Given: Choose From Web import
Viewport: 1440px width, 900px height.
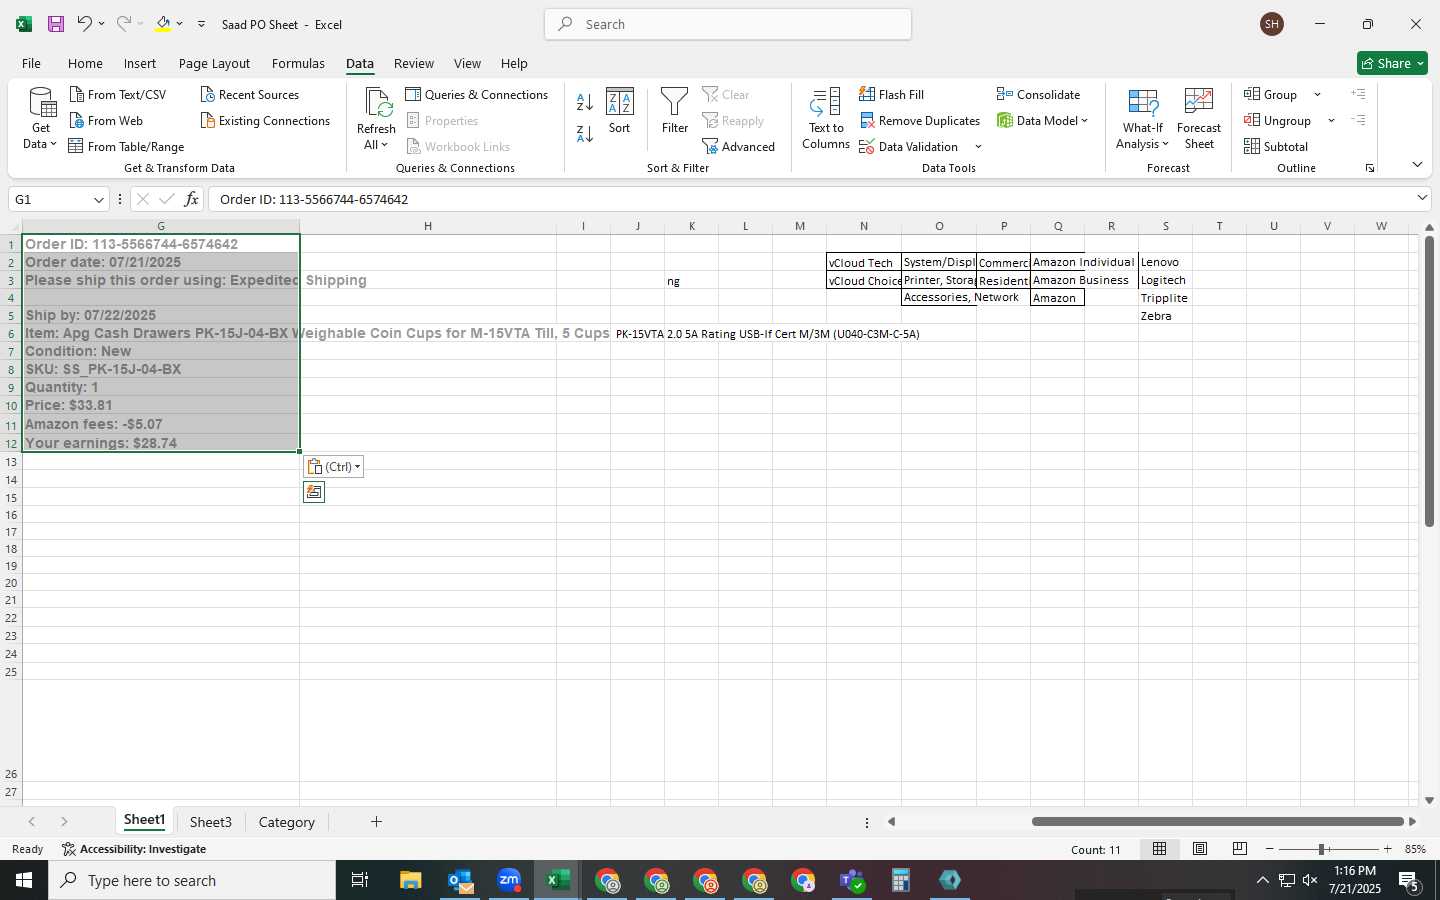Looking at the screenshot, I should point(106,120).
